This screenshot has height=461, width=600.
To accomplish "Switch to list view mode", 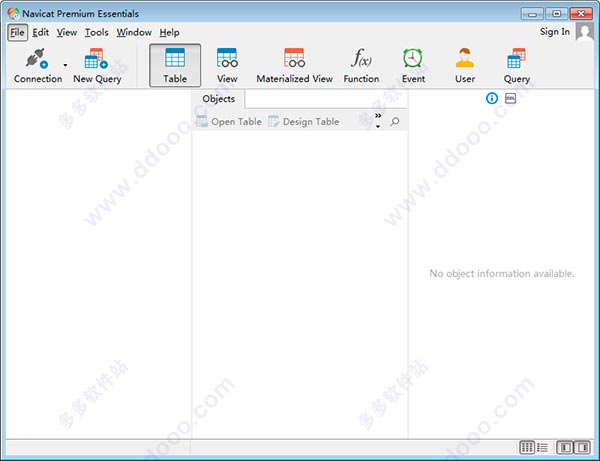I will coord(542,447).
